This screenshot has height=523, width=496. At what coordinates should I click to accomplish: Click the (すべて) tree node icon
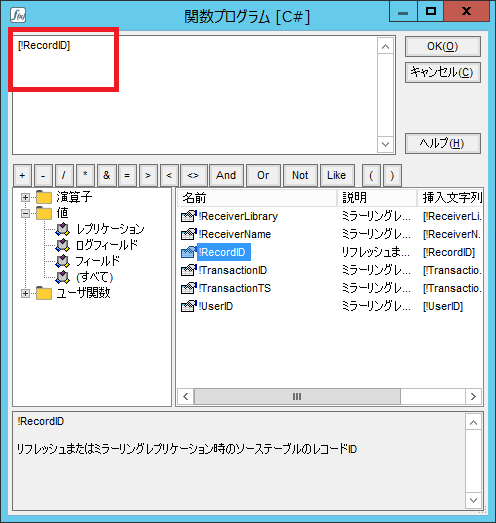62,277
